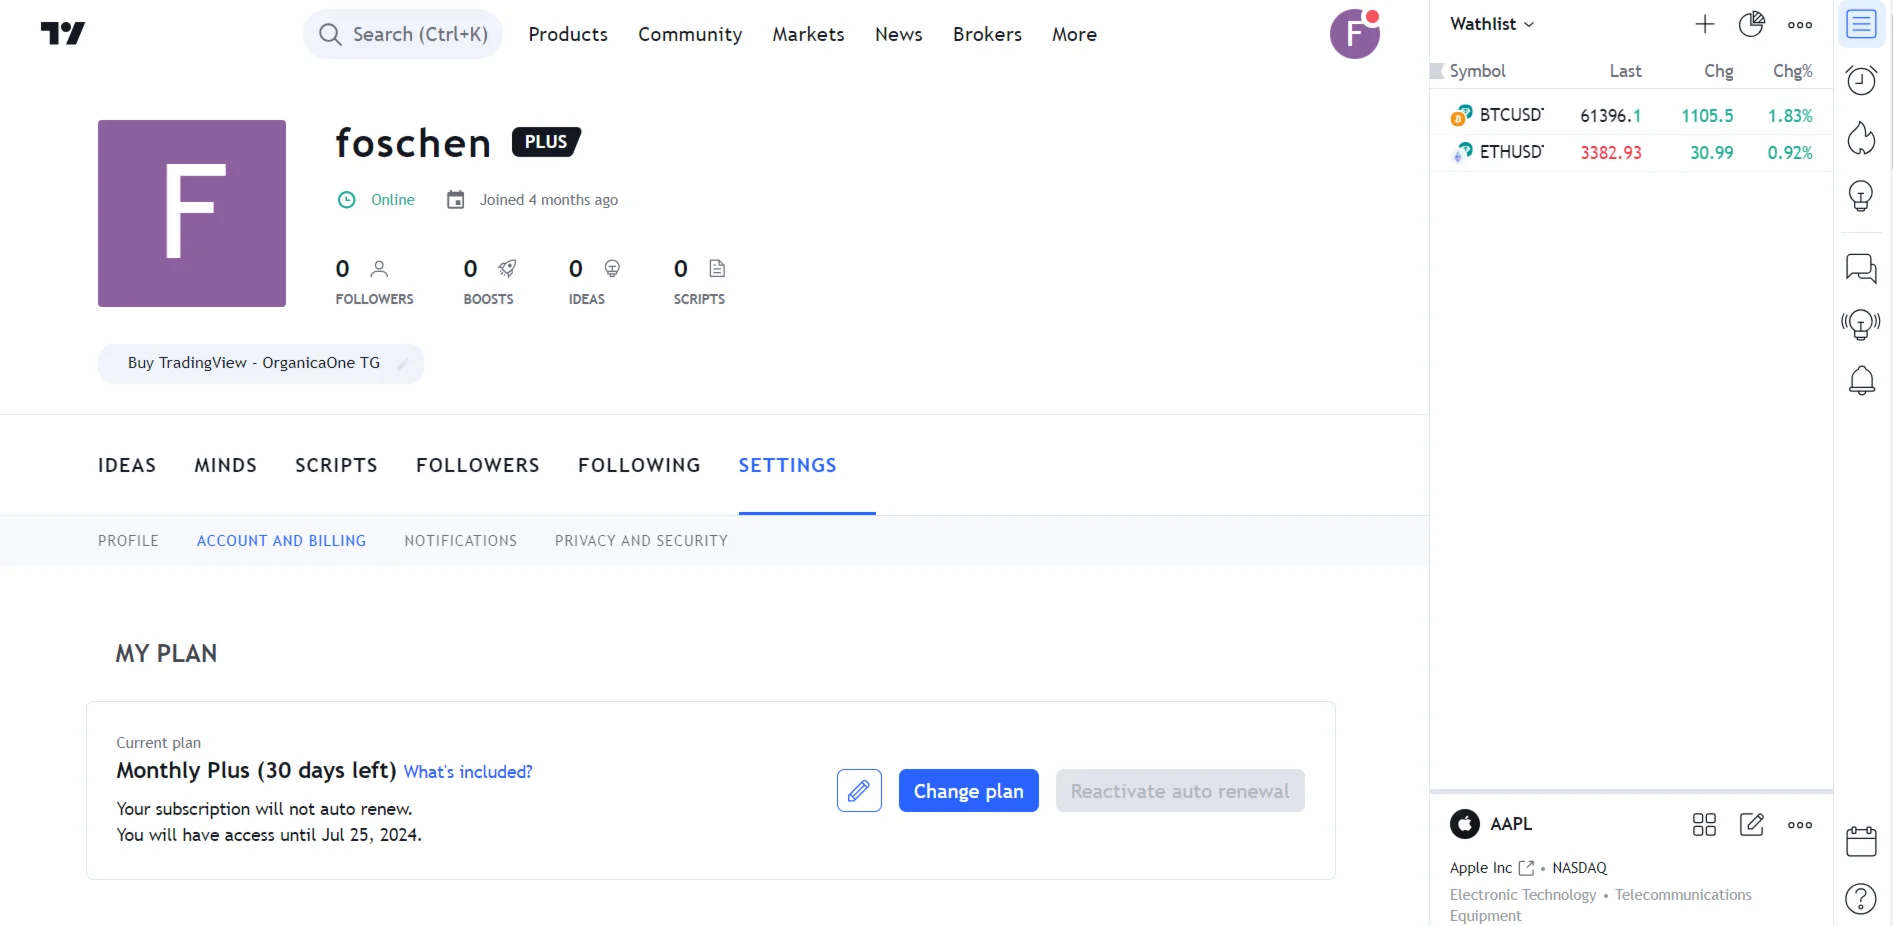
Task: Click the Telecommunications Equipment industry link
Action: click(x=1601, y=905)
